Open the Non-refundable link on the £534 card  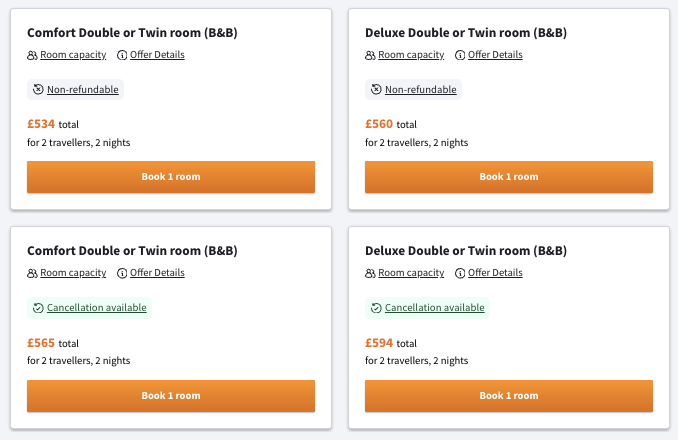(83, 90)
